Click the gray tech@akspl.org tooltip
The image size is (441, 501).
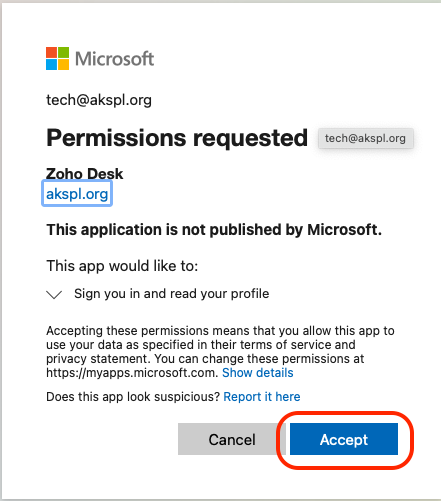[x=366, y=138]
